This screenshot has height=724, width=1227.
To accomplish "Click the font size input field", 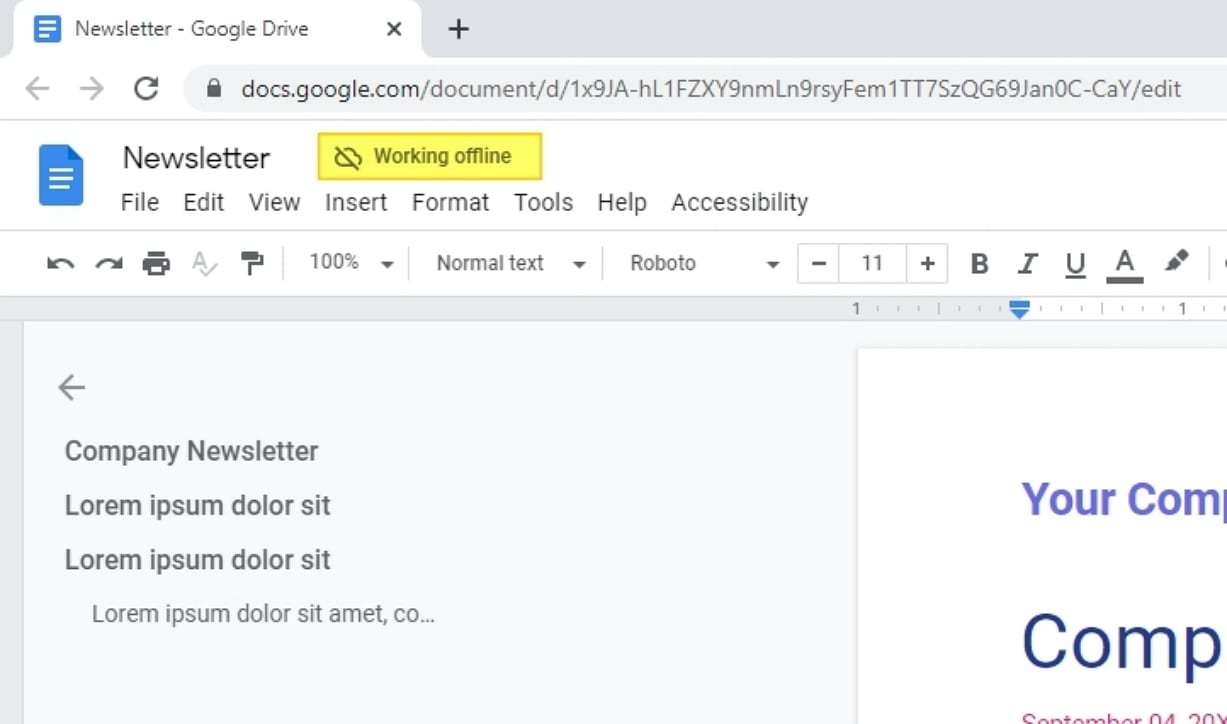I will pos(871,263).
